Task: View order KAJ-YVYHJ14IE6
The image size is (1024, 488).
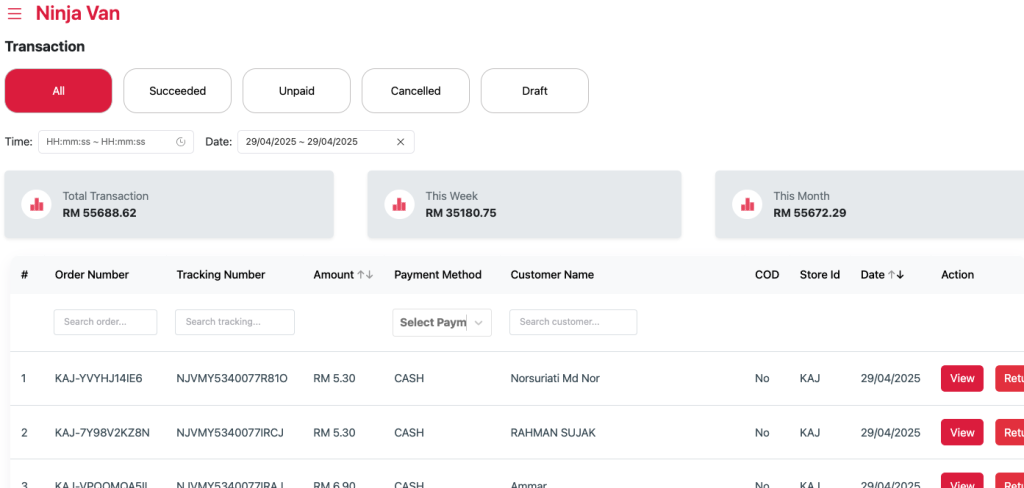Action: coord(962,378)
